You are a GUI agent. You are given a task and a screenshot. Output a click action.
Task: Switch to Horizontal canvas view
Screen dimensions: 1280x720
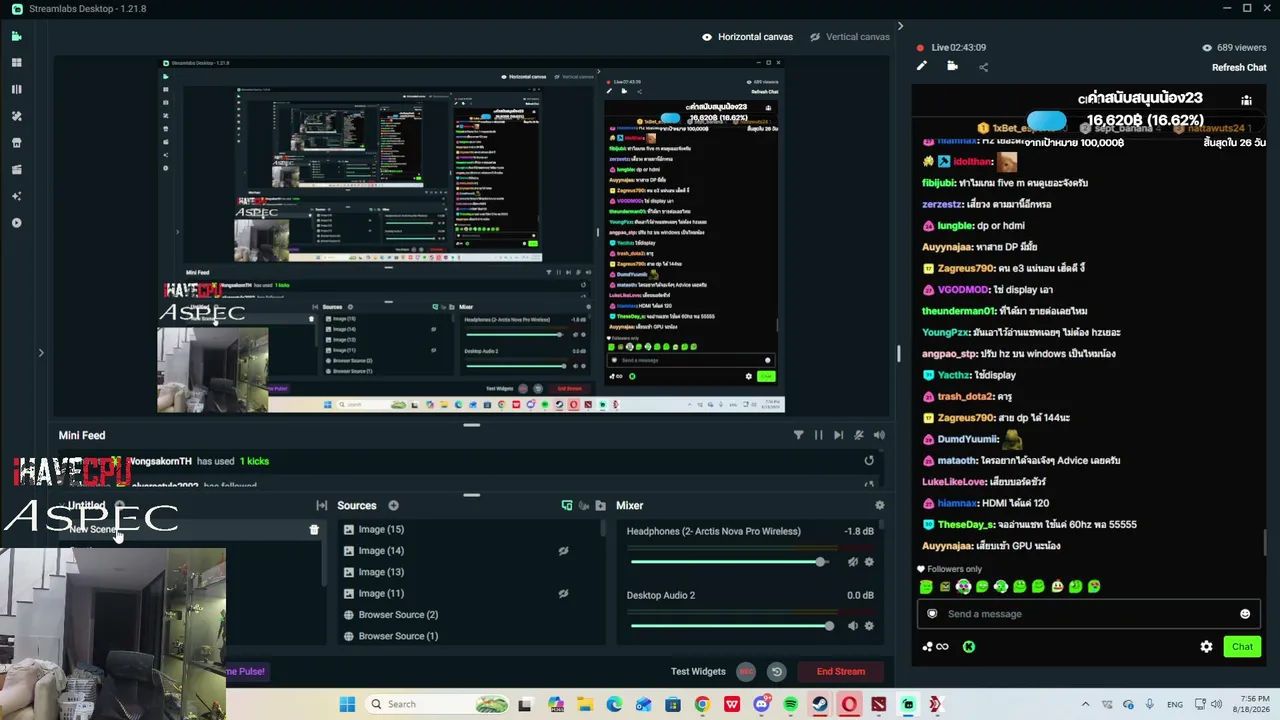(x=747, y=37)
